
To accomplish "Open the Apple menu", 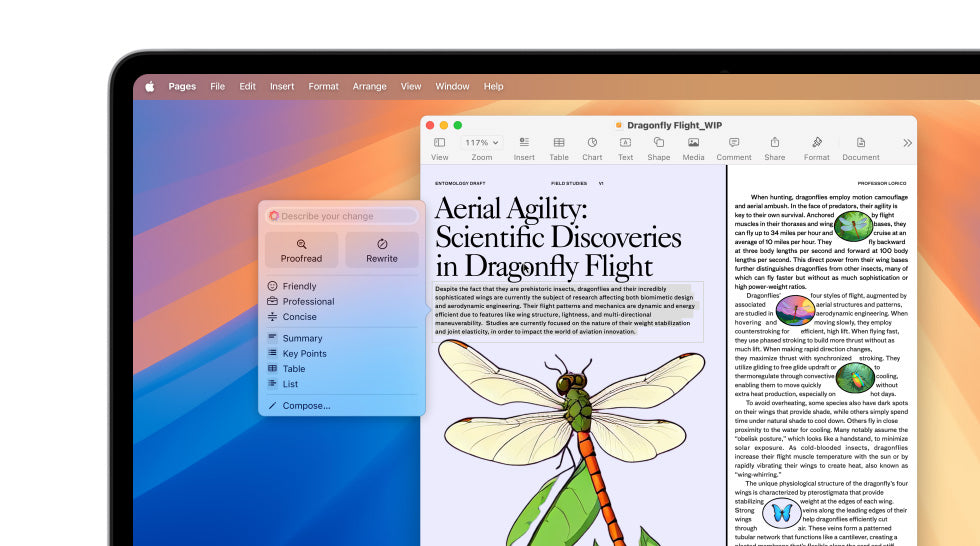I will pos(150,87).
